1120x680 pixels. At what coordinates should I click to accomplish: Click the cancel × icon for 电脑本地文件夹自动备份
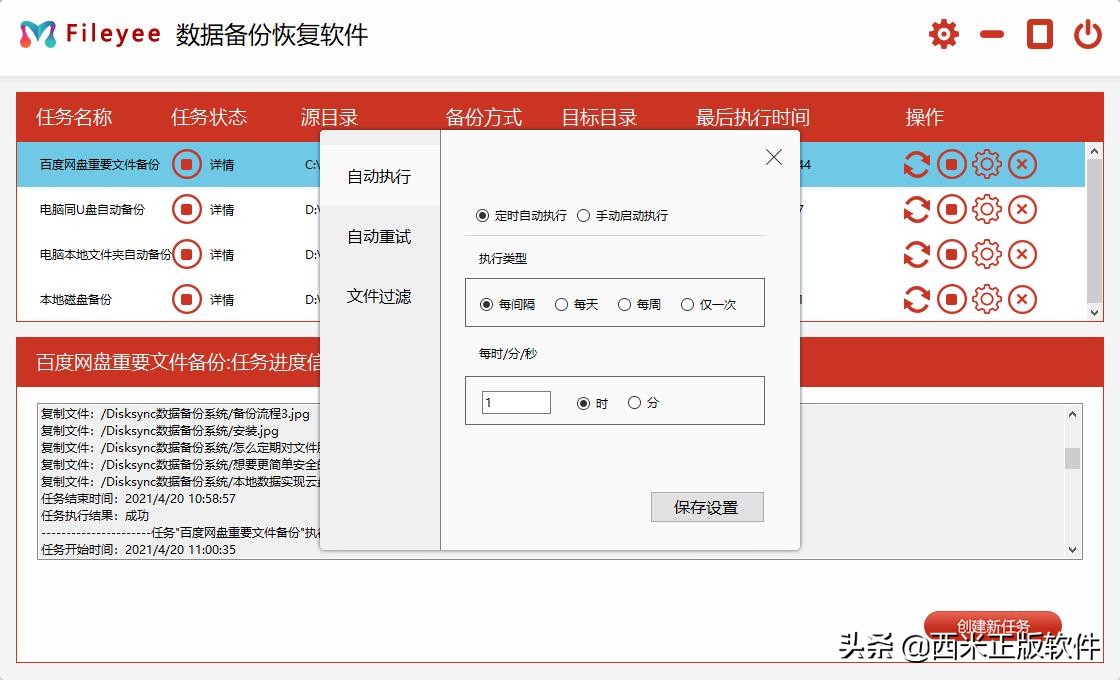pos(1021,254)
